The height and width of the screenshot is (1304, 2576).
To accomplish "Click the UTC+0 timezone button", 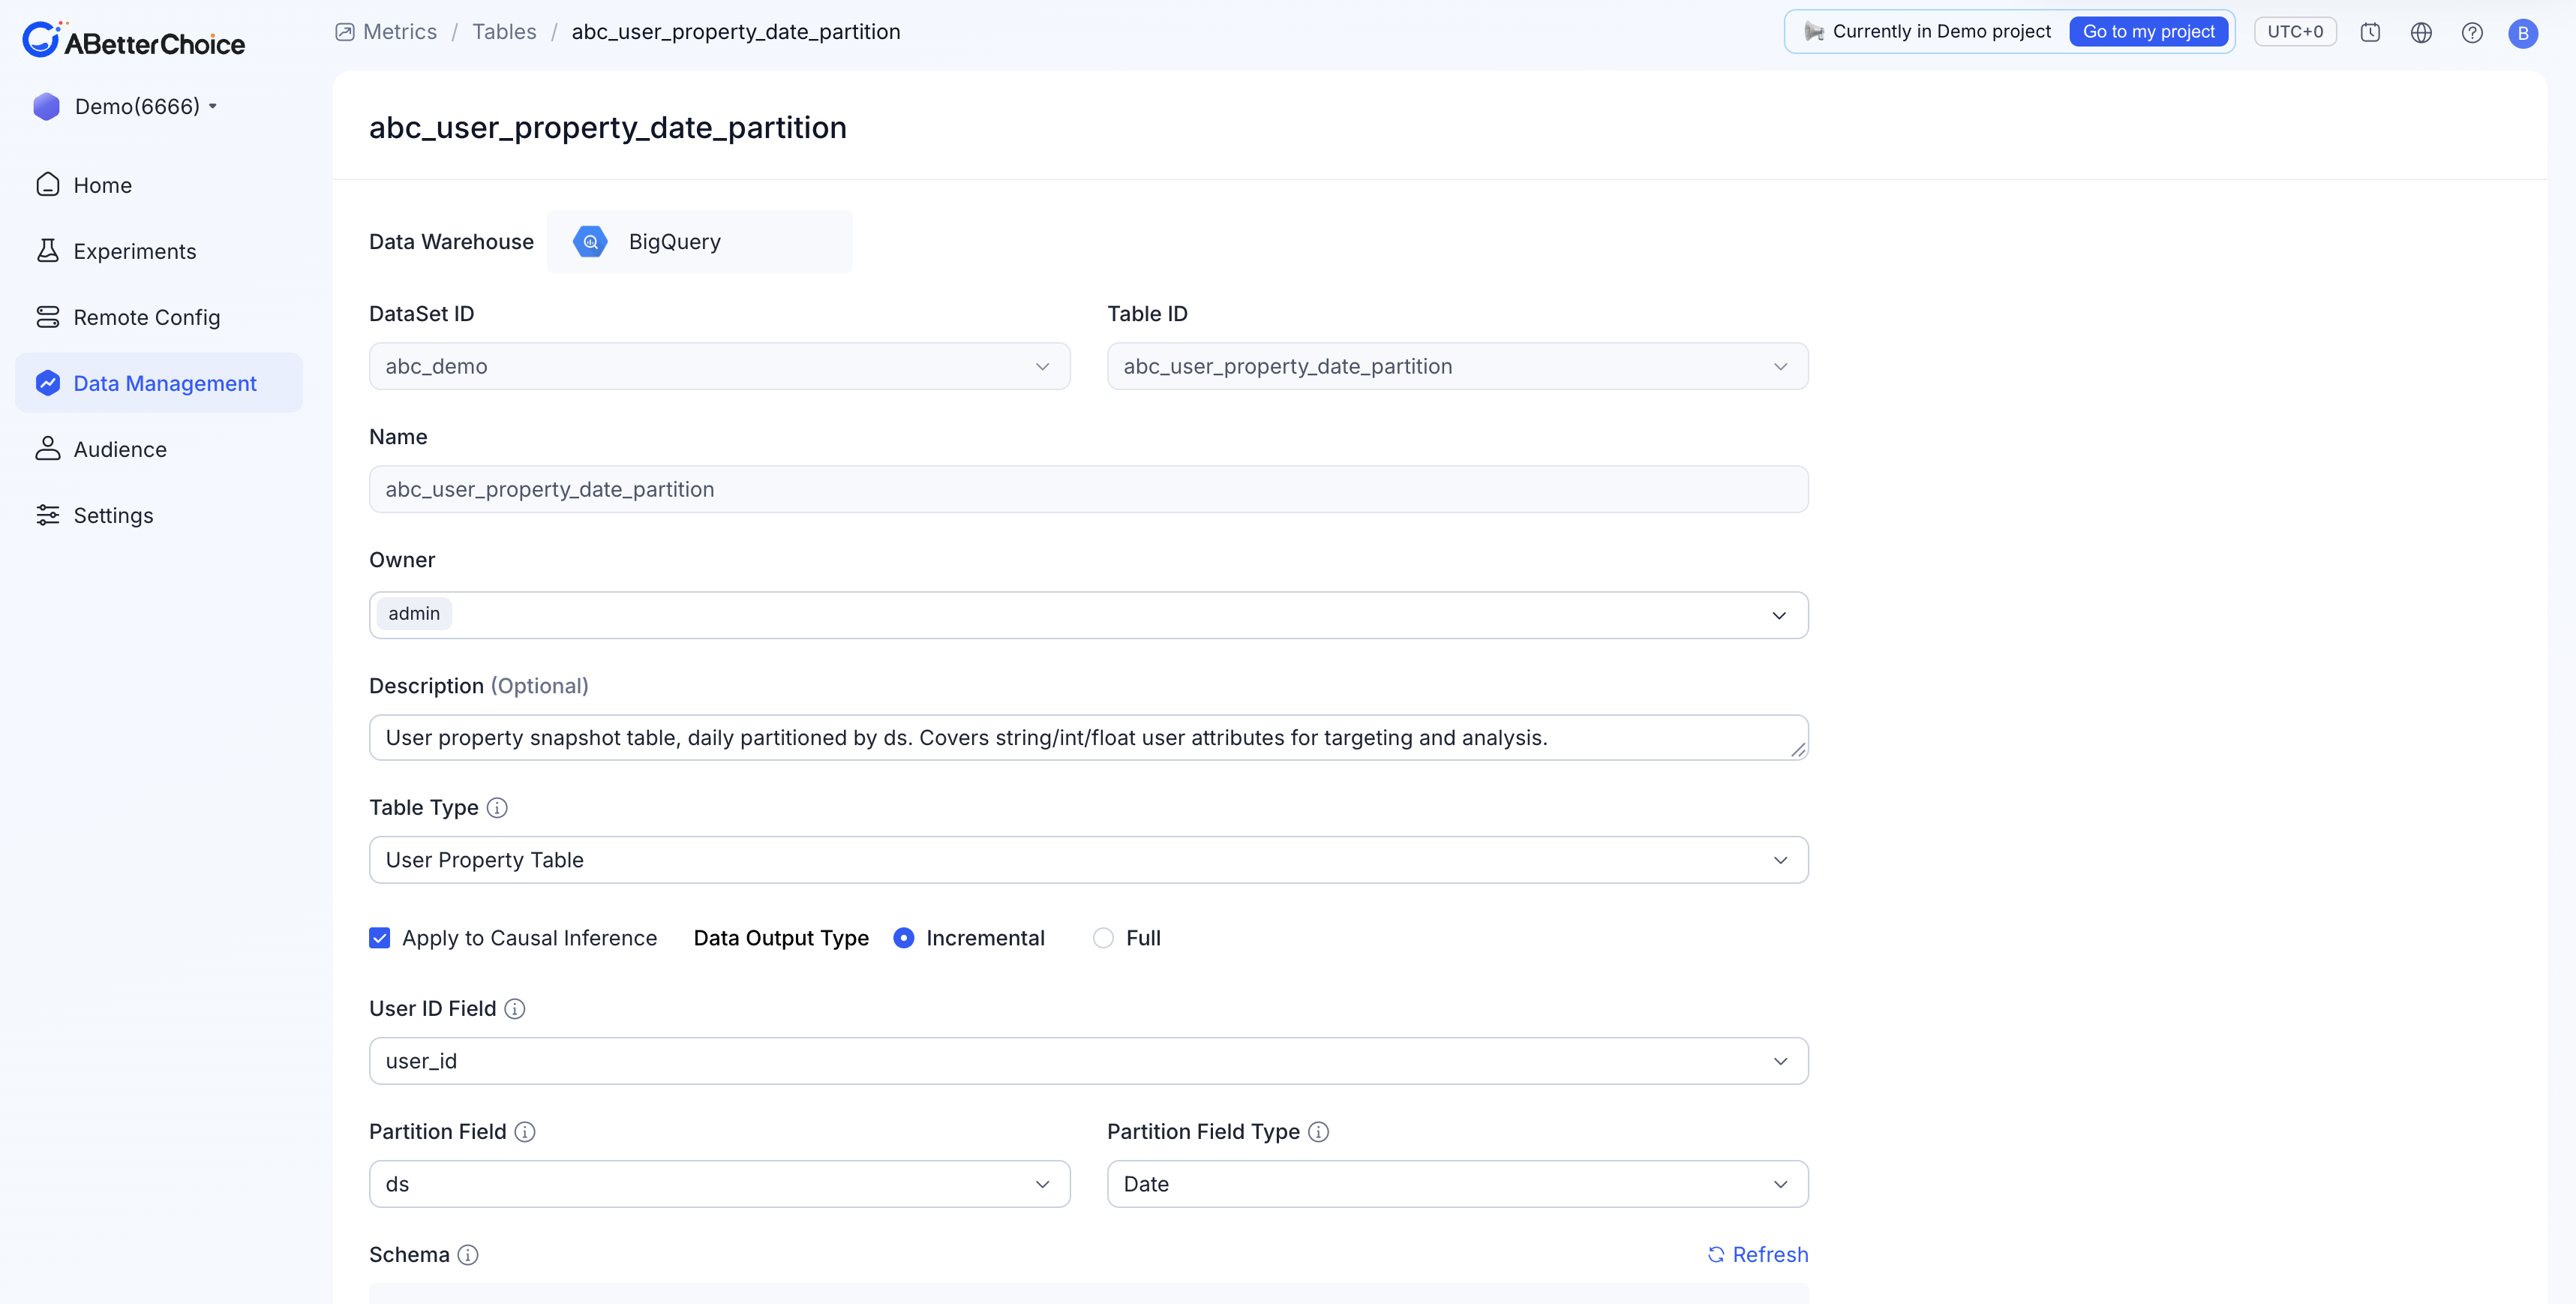I will click(2295, 32).
